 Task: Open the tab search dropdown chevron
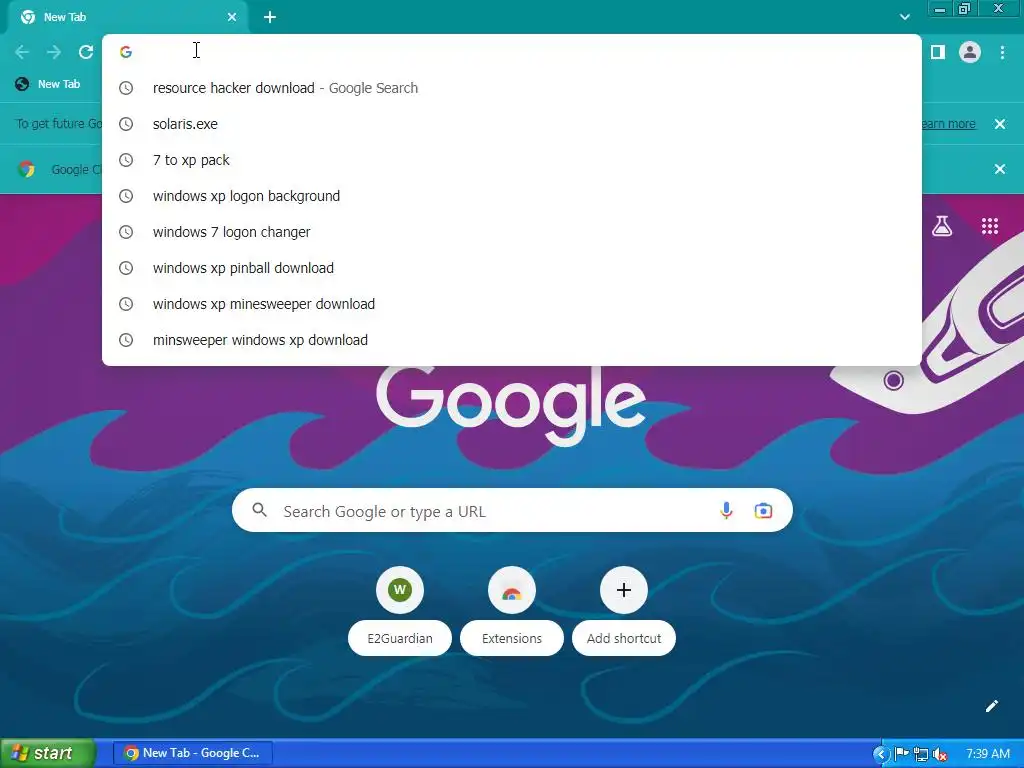(x=904, y=17)
